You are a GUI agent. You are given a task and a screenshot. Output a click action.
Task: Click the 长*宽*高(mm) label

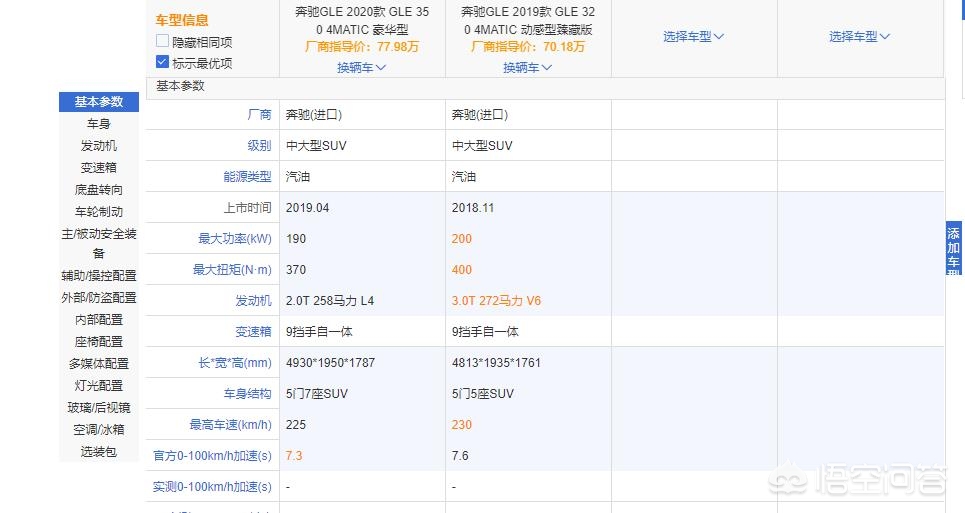[234, 363]
